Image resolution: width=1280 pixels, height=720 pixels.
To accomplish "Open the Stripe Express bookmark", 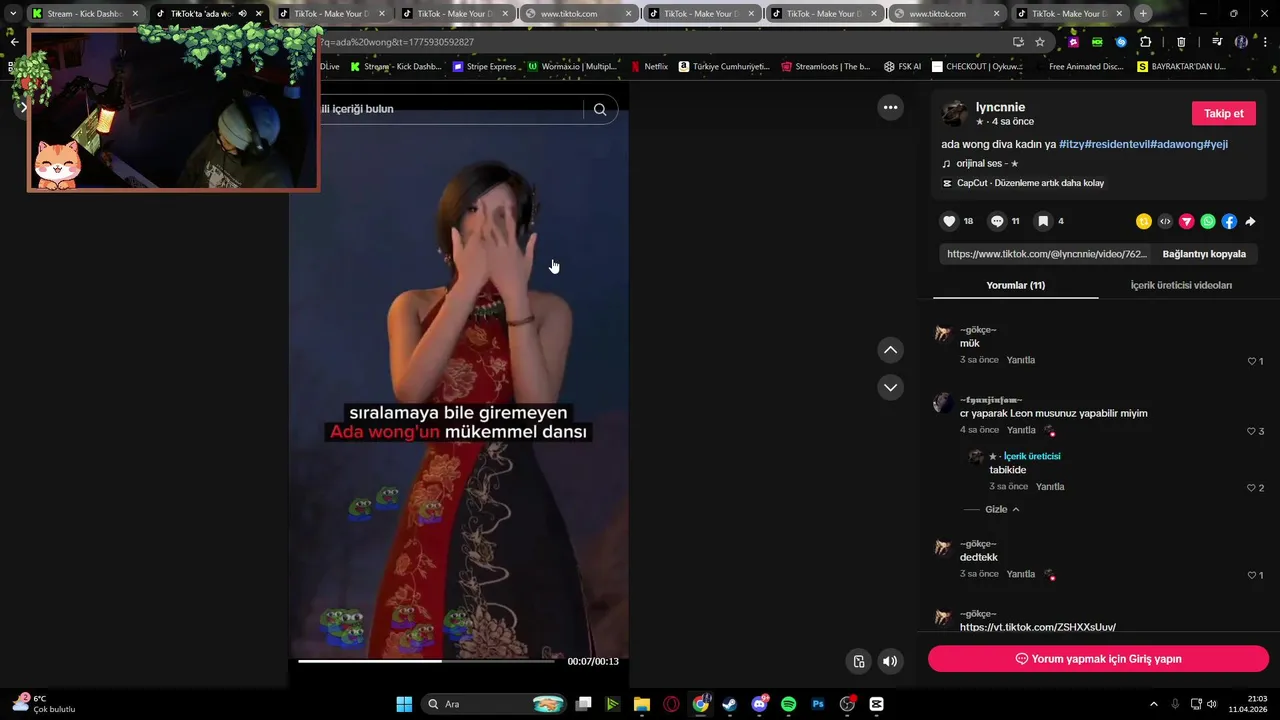I will tap(486, 66).
